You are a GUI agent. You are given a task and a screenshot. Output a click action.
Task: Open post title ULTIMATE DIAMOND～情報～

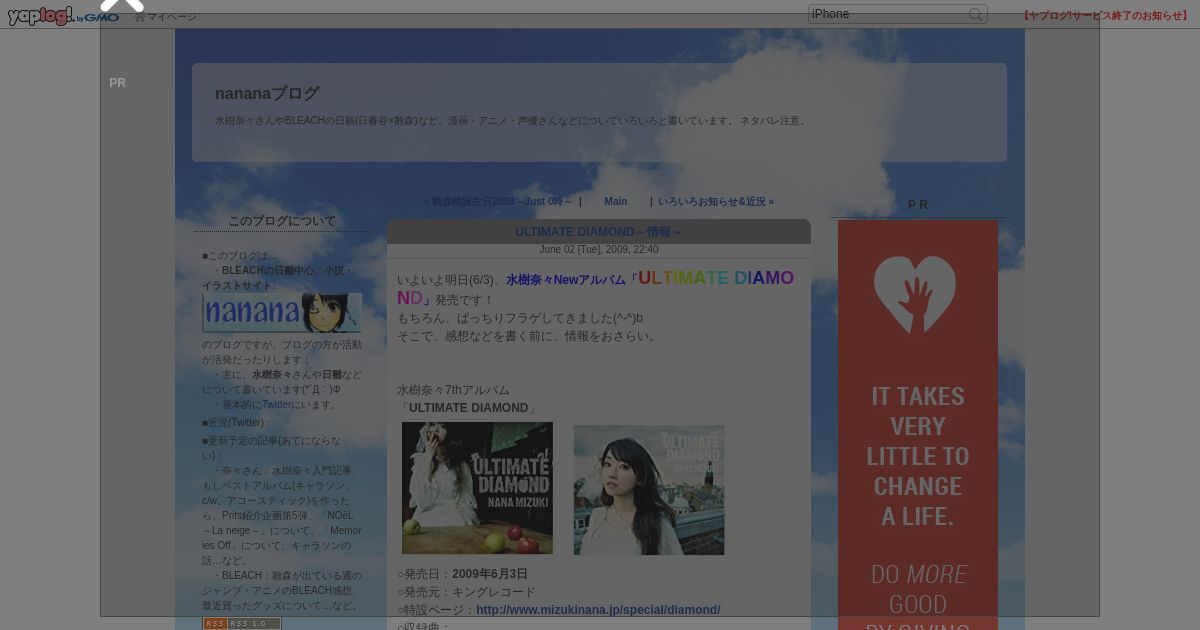(x=599, y=231)
